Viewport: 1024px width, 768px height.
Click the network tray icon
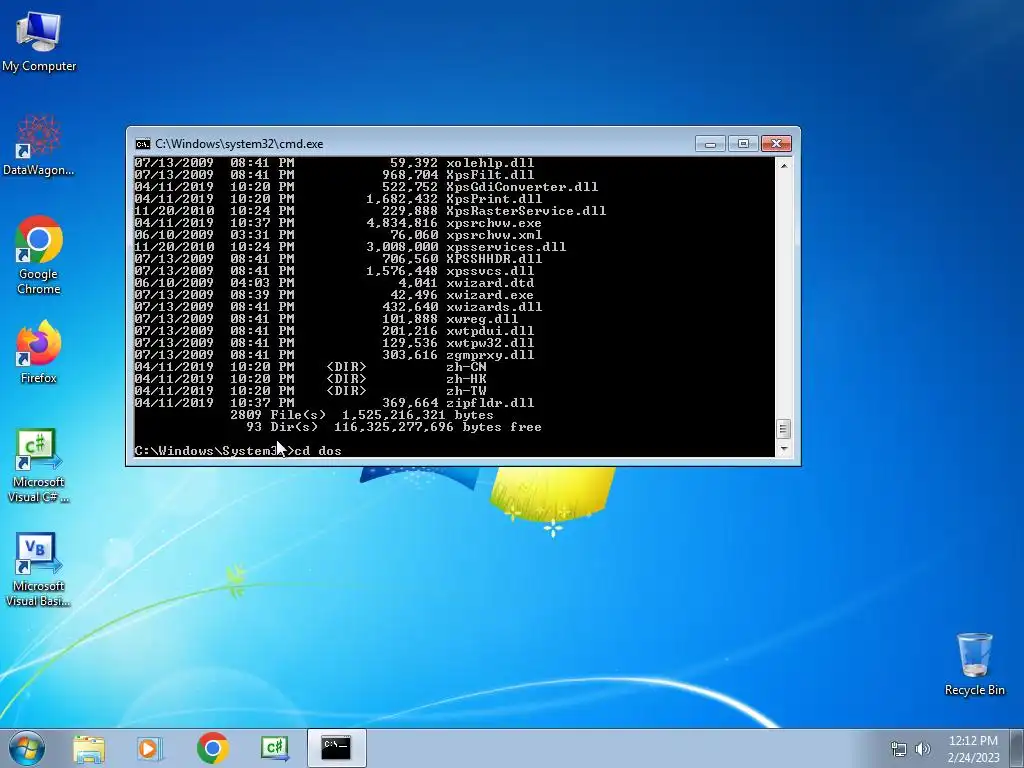[x=899, y=749]
